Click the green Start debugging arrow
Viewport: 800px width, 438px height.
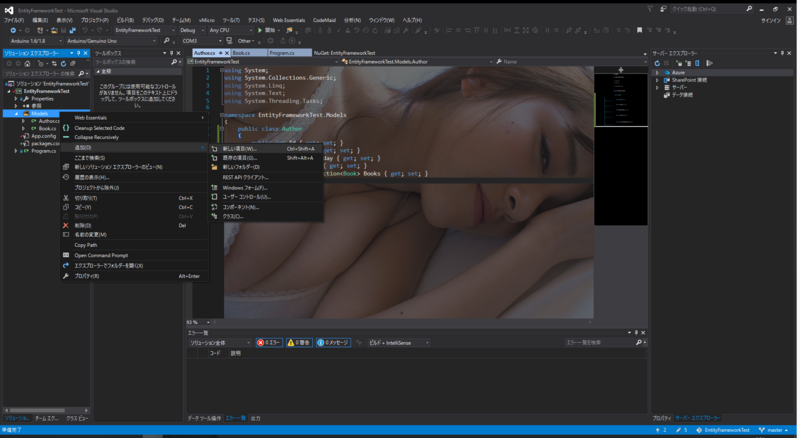tap(260, 30)
